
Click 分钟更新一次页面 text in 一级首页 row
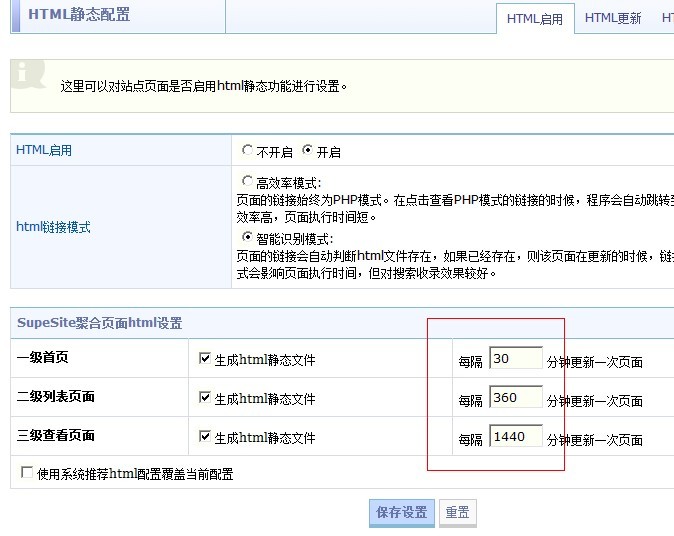[x=595, y=362]
